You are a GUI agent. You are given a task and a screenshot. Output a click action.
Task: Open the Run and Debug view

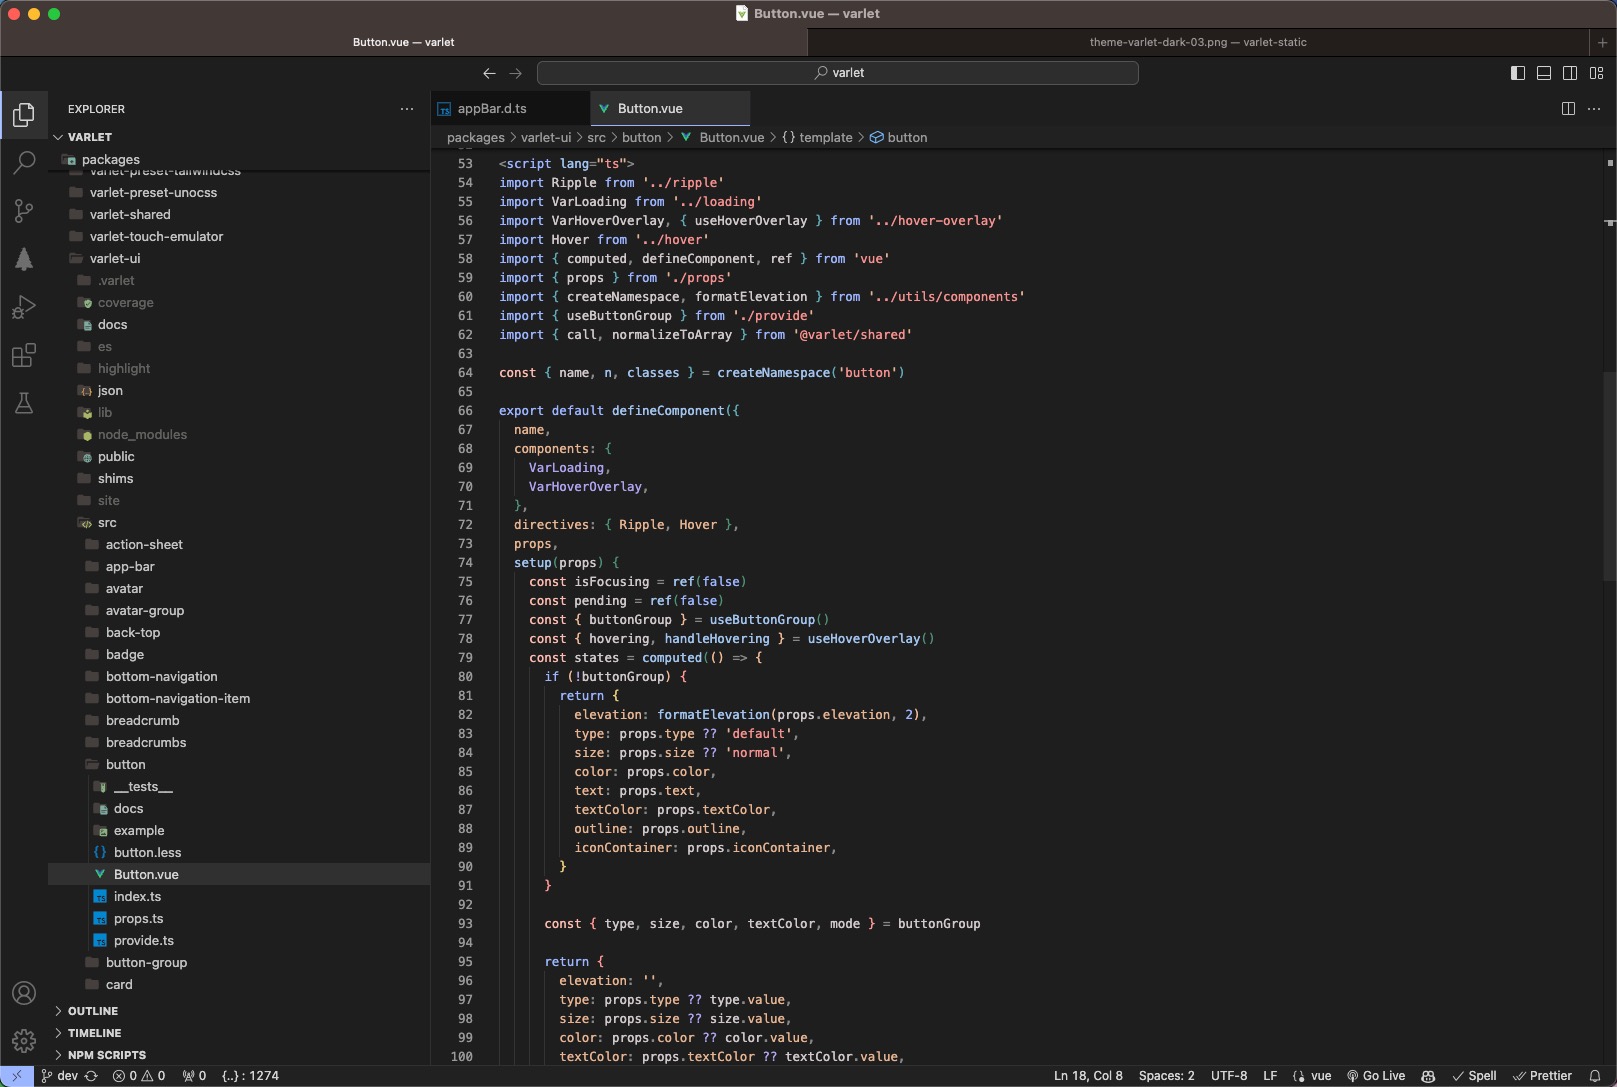coord(24,306)
